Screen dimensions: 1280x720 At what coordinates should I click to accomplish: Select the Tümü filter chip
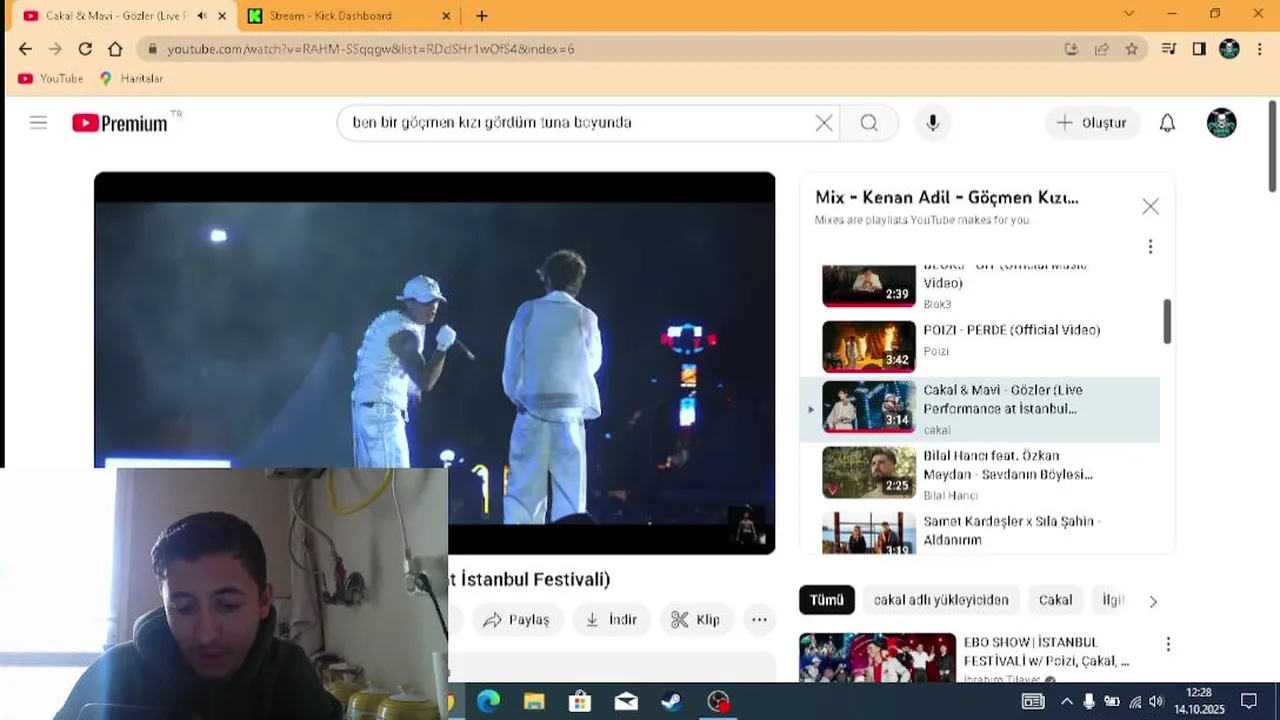click(x=827, y=600)
